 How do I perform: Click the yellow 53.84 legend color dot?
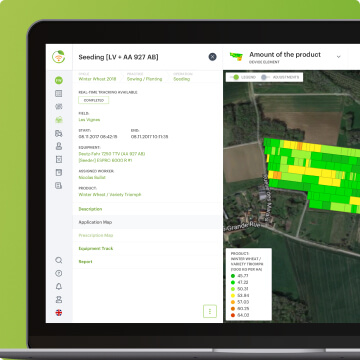[x=233, y=296]
